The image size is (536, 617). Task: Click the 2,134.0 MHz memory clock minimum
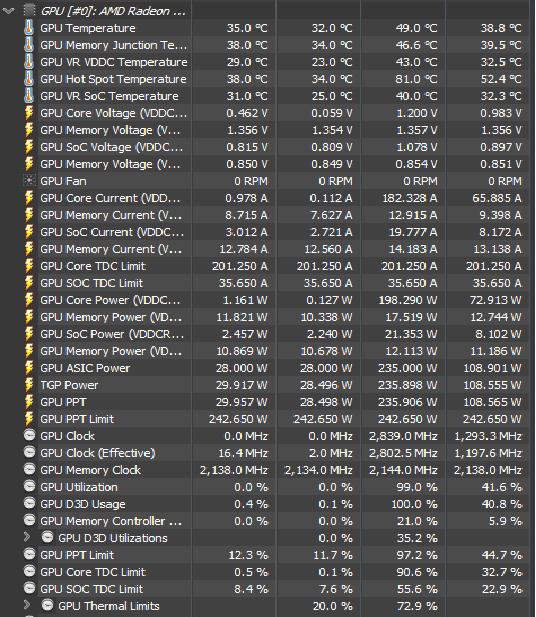coord(318,470)
